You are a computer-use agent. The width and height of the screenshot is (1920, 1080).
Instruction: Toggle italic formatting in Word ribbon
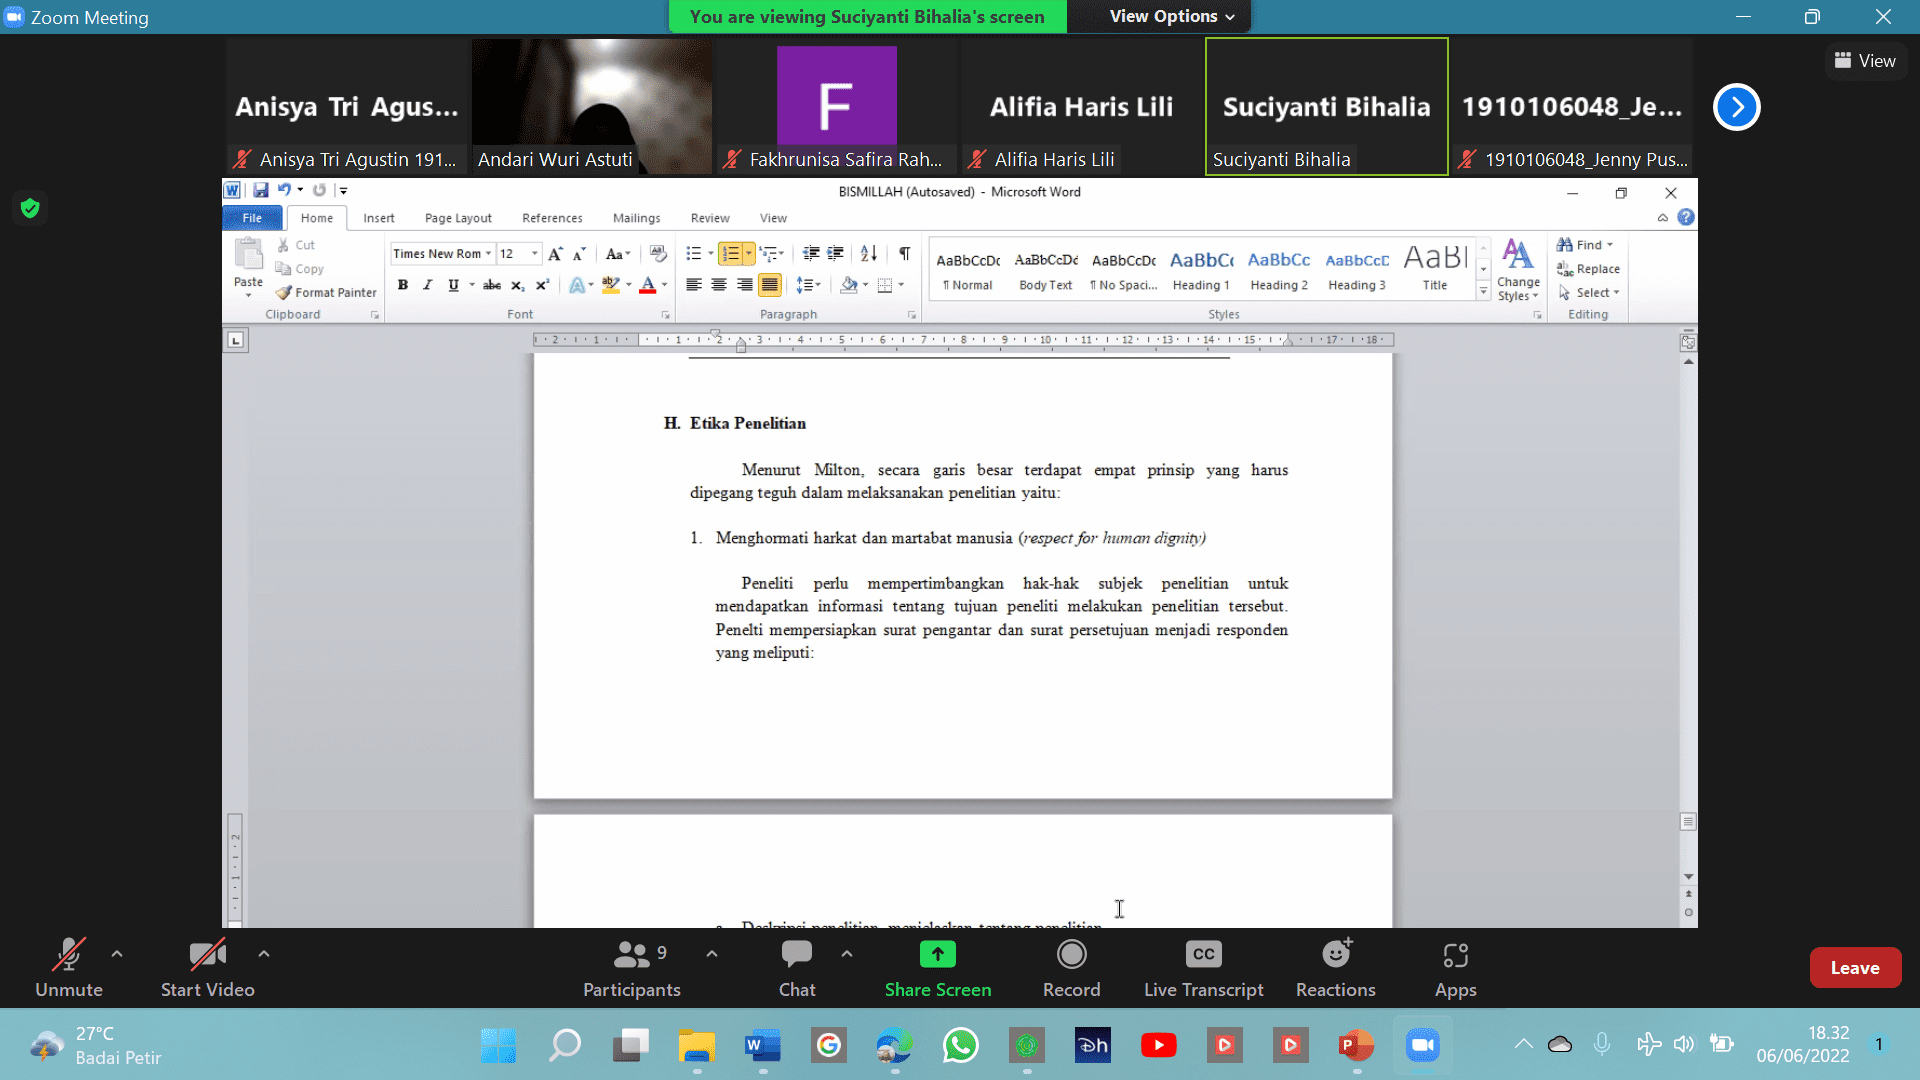(x=428, y=285)
